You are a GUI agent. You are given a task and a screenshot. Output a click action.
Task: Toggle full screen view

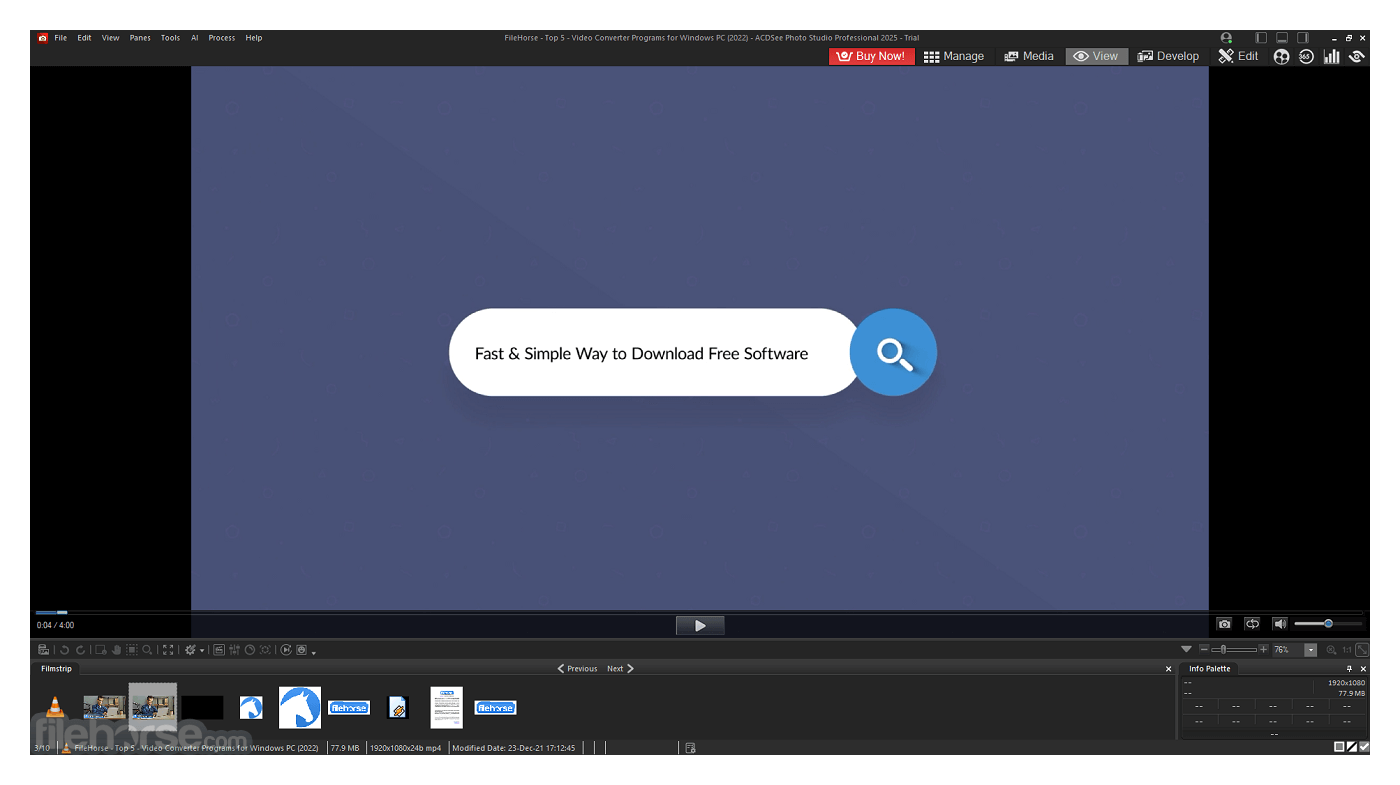168,650
